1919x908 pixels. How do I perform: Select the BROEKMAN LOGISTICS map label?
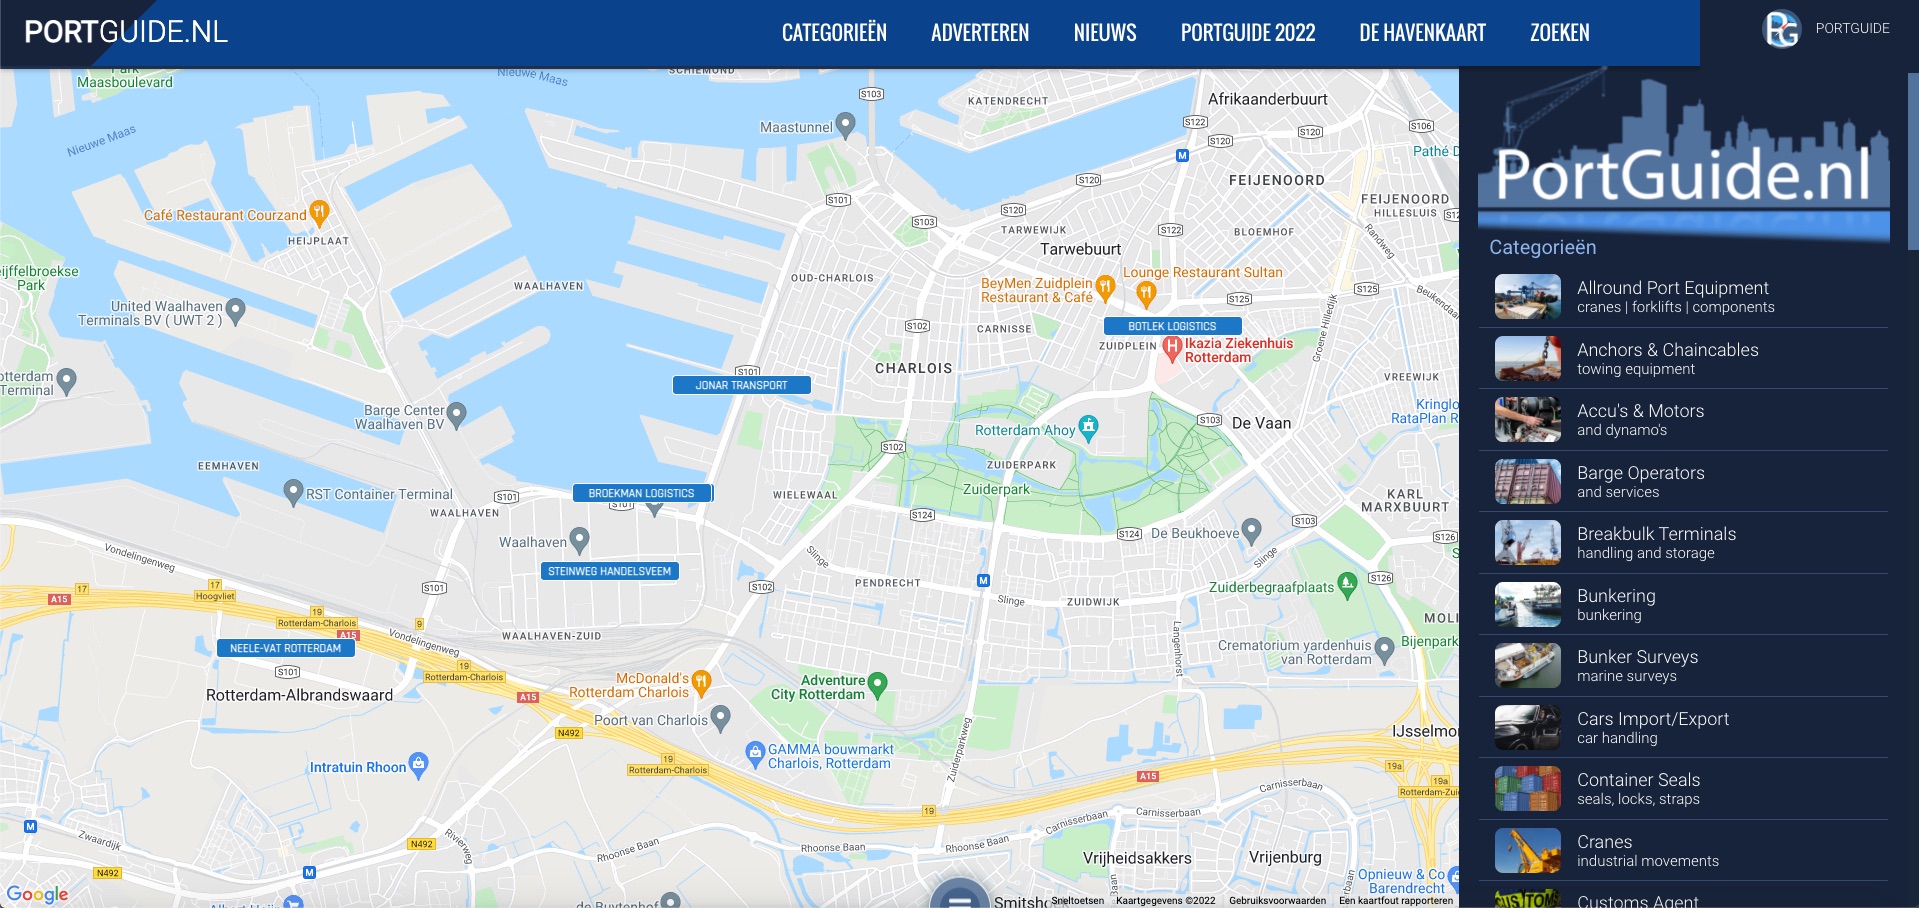tap(641, 493)
